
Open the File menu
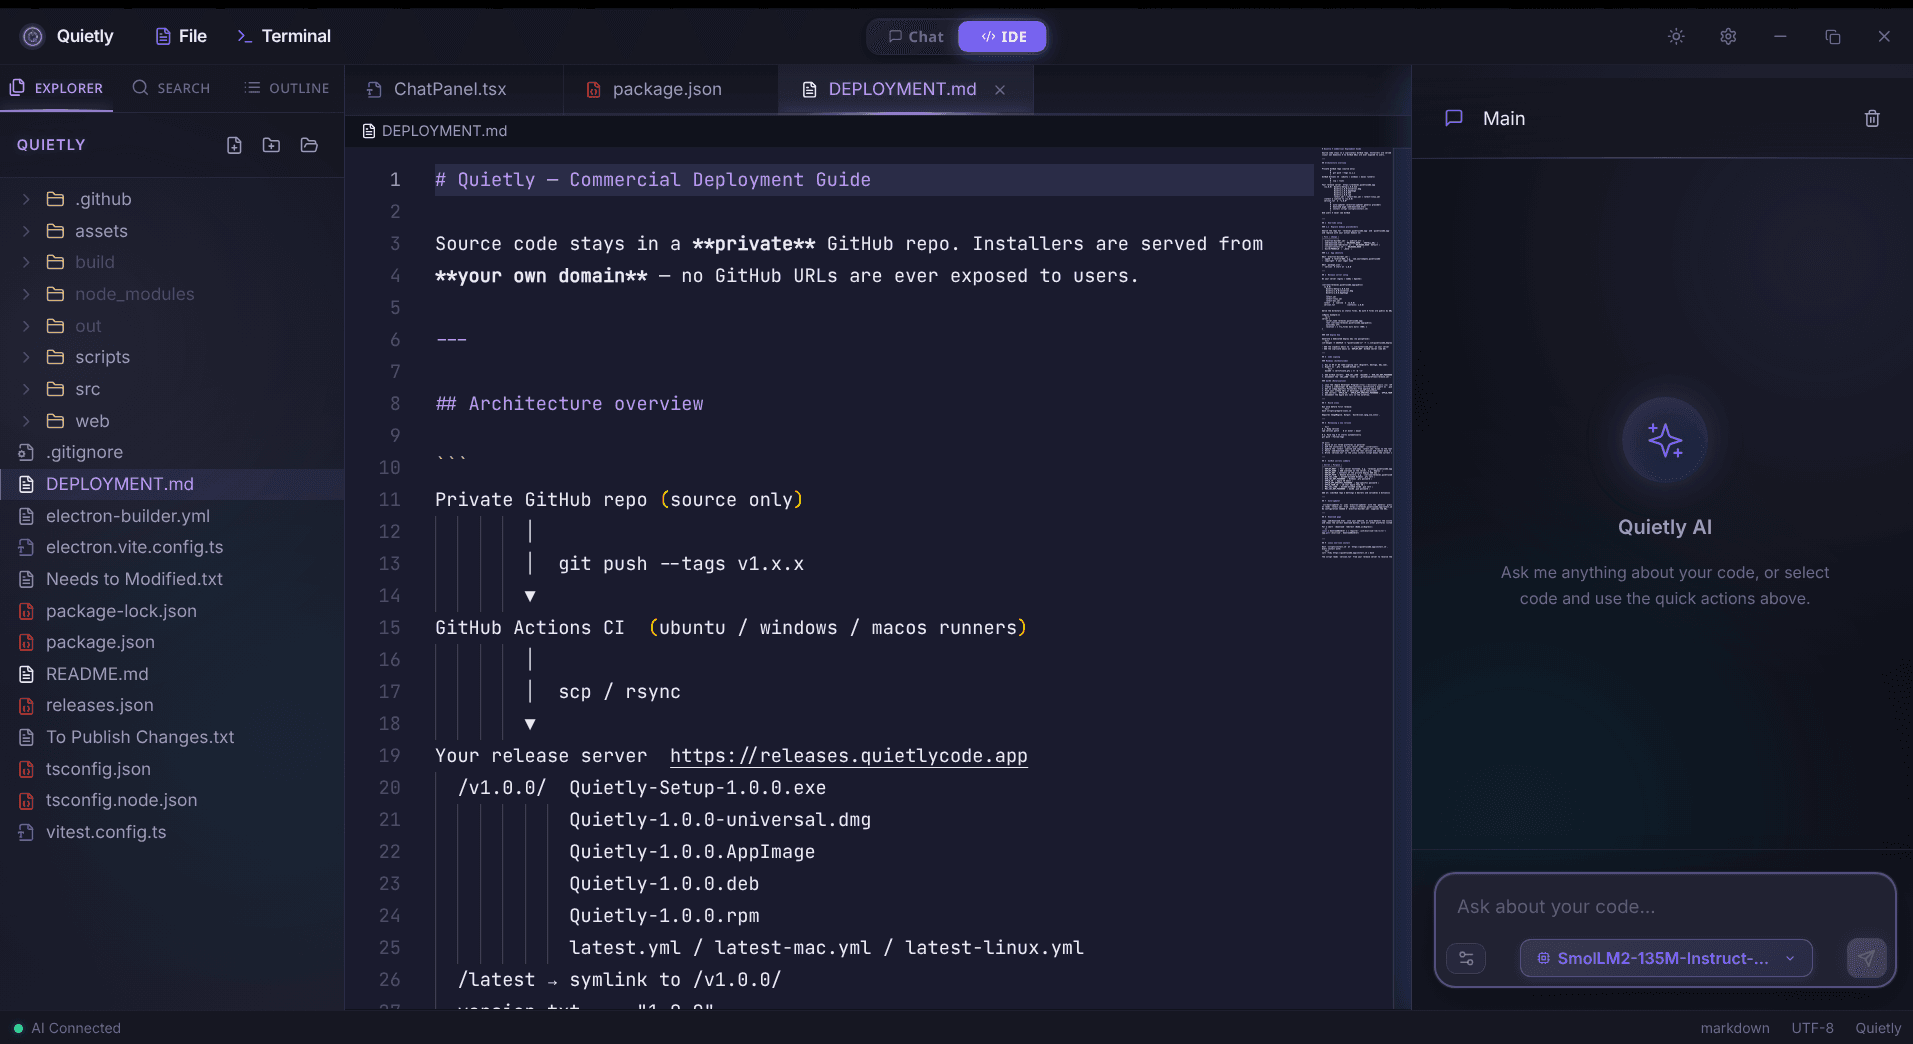tap(181, 36)
